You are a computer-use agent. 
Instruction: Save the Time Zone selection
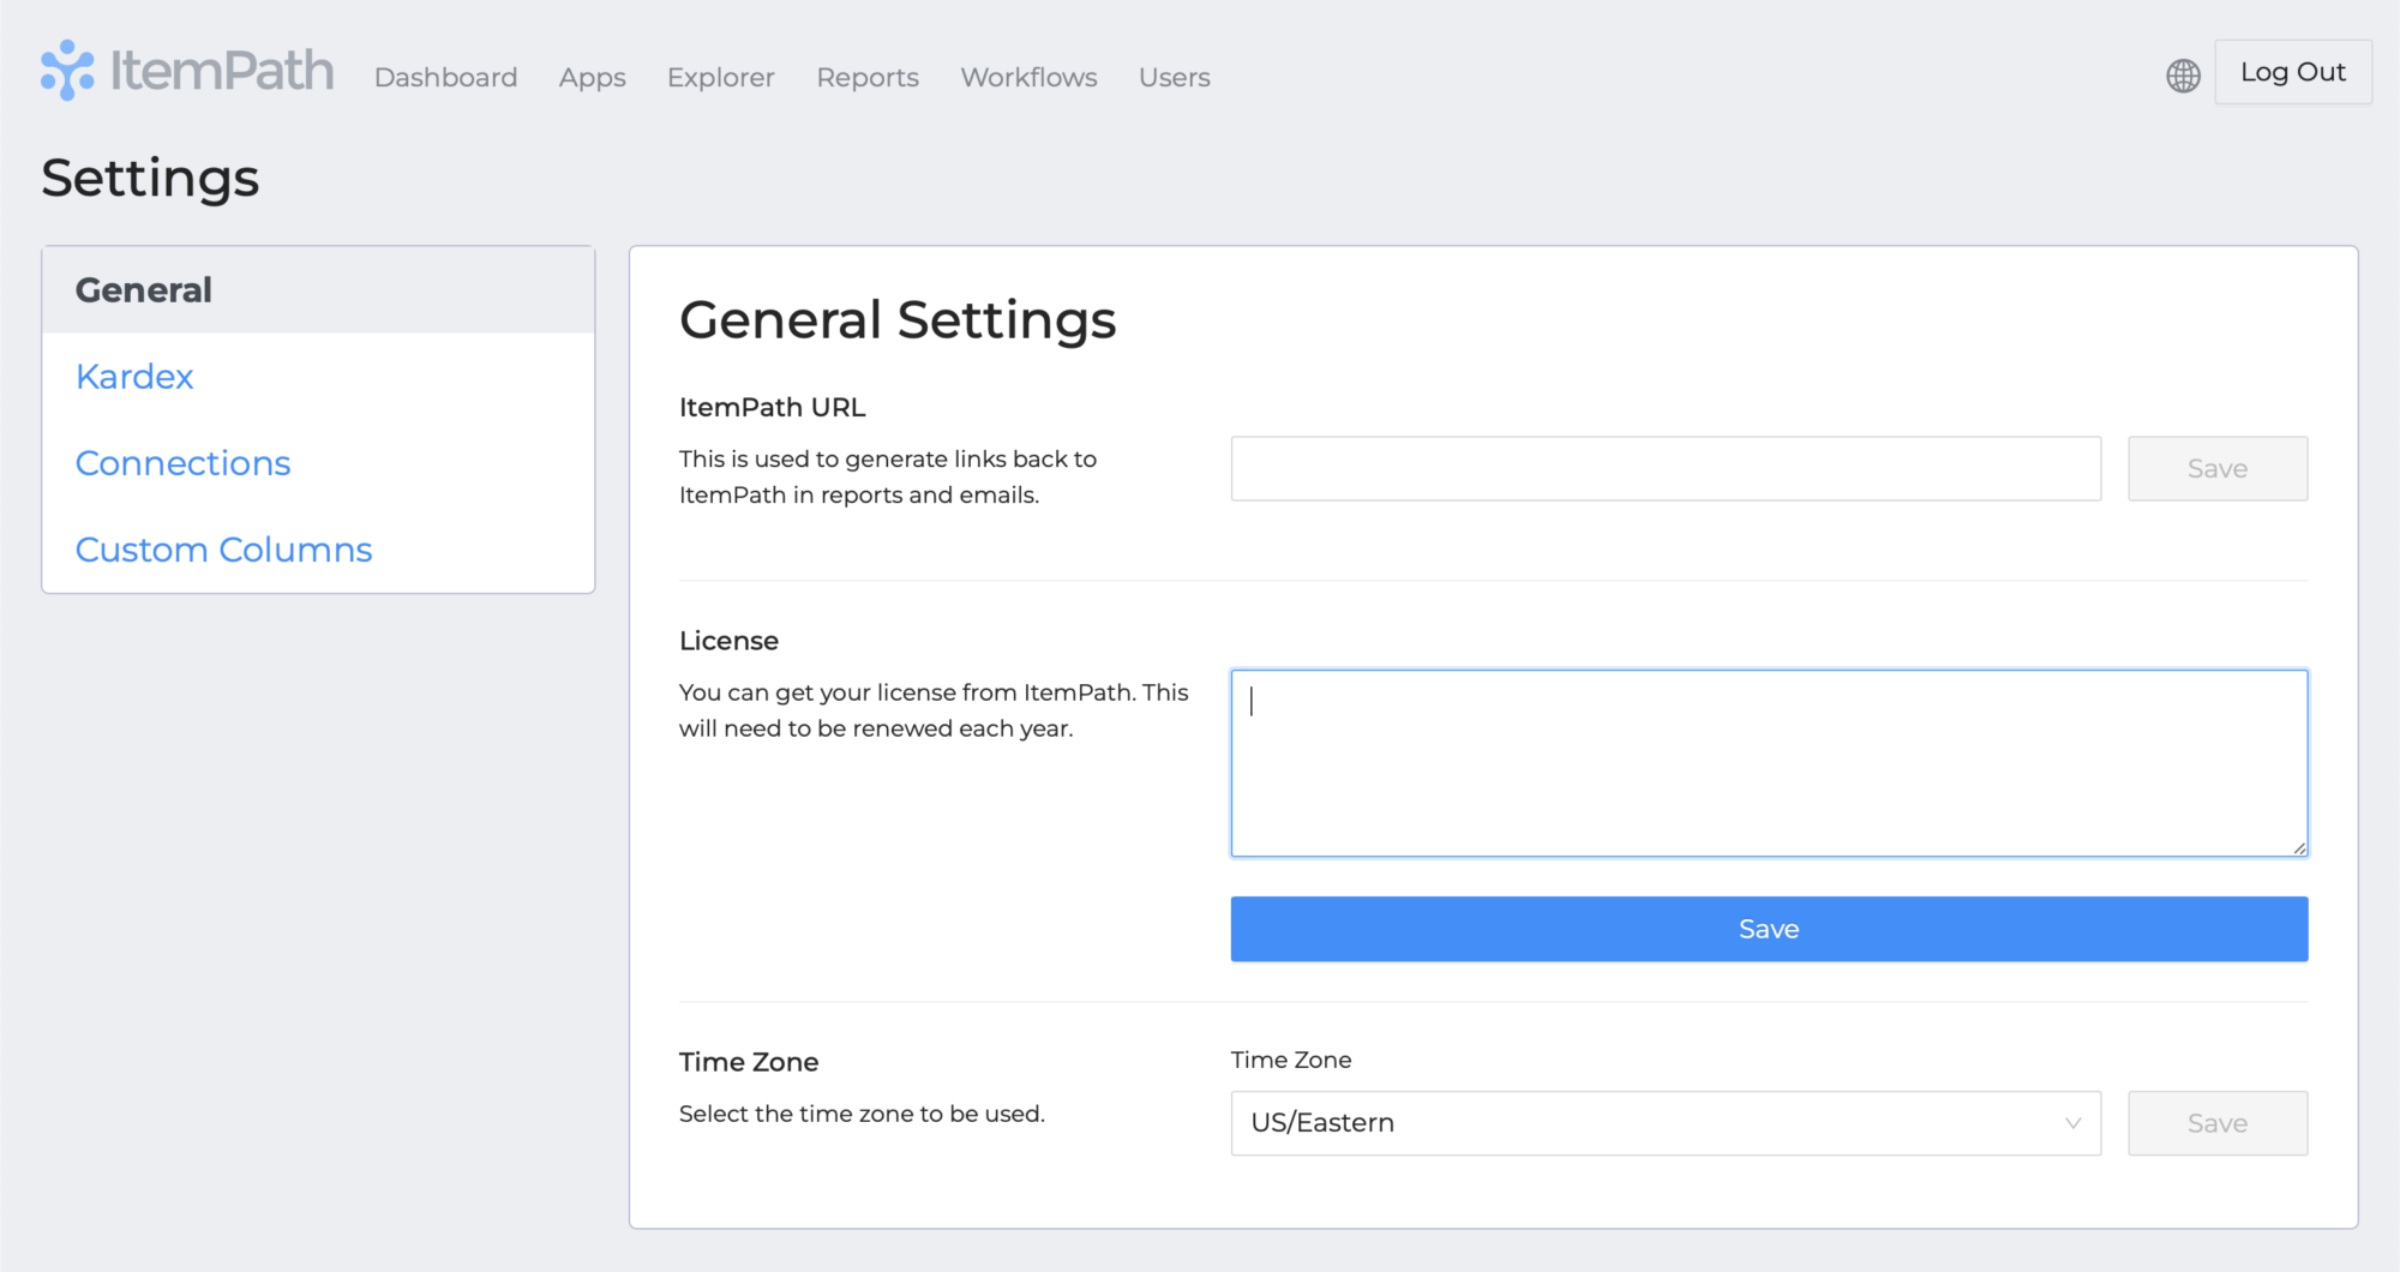(x=2218, y=1123)
